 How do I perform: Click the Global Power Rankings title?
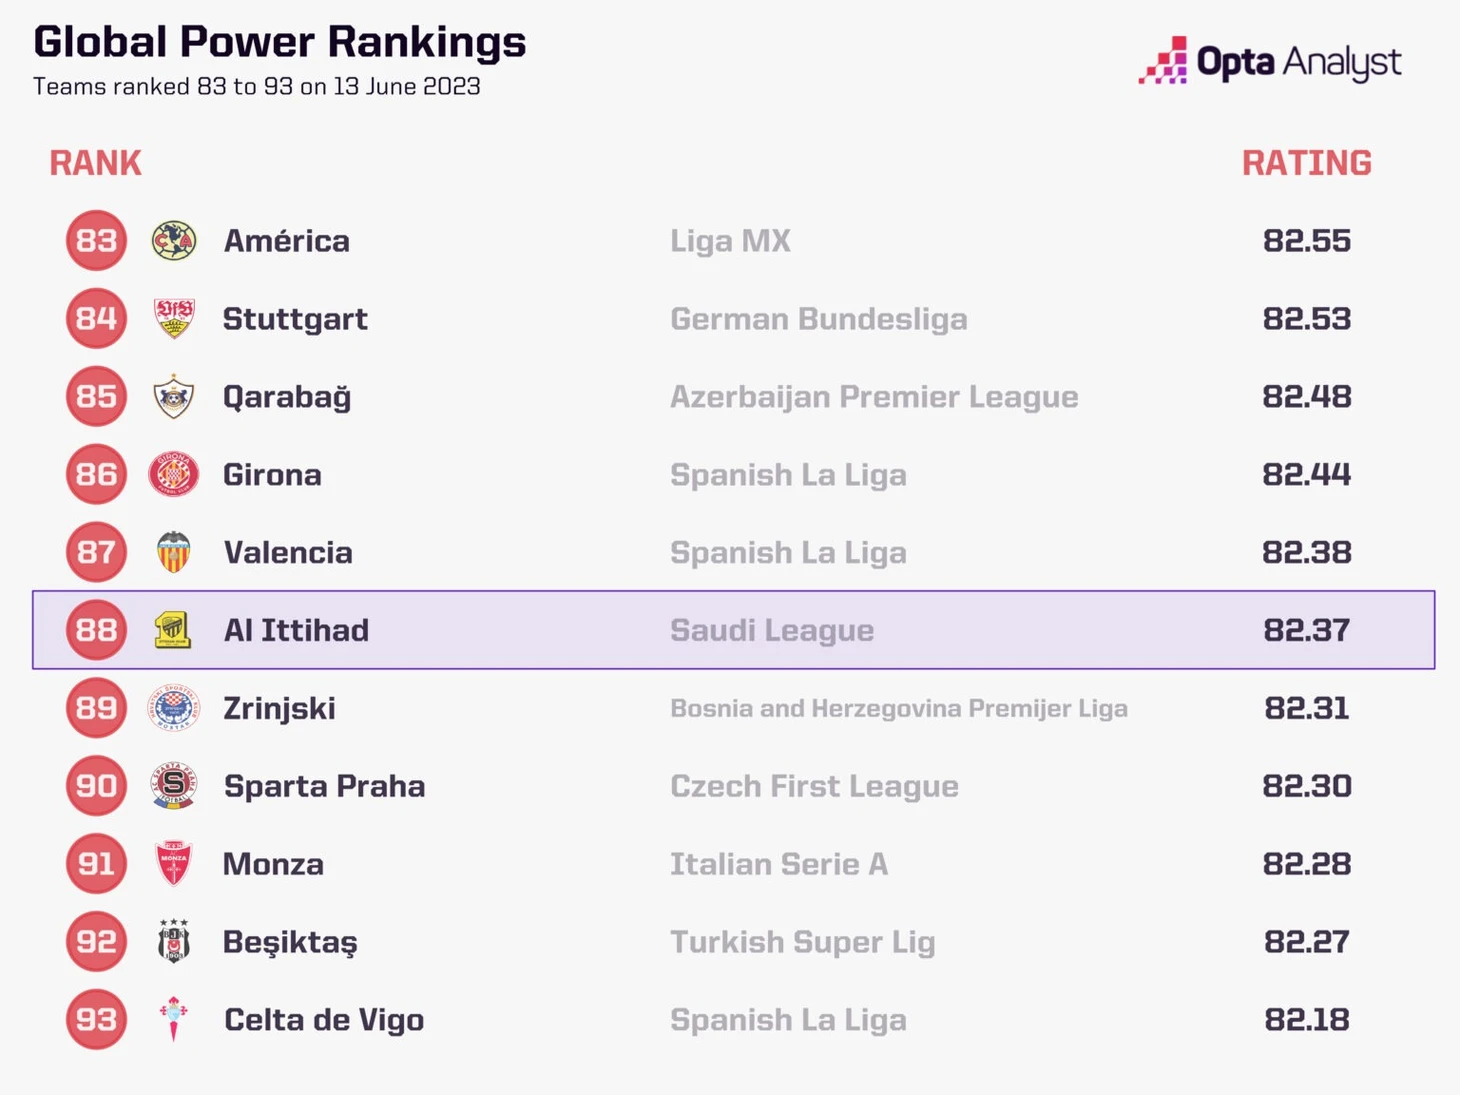(x=280, y=42)
